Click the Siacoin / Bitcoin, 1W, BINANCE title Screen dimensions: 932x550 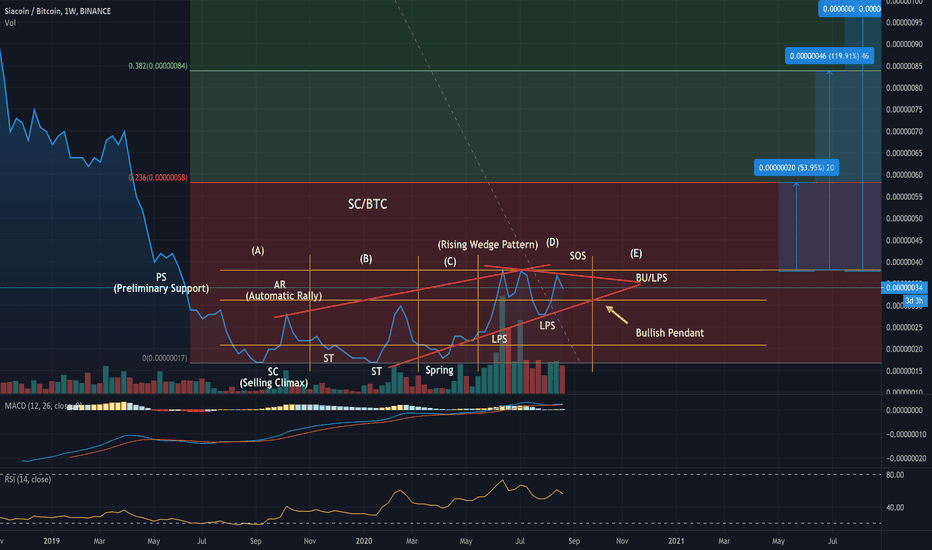point(58,11)
